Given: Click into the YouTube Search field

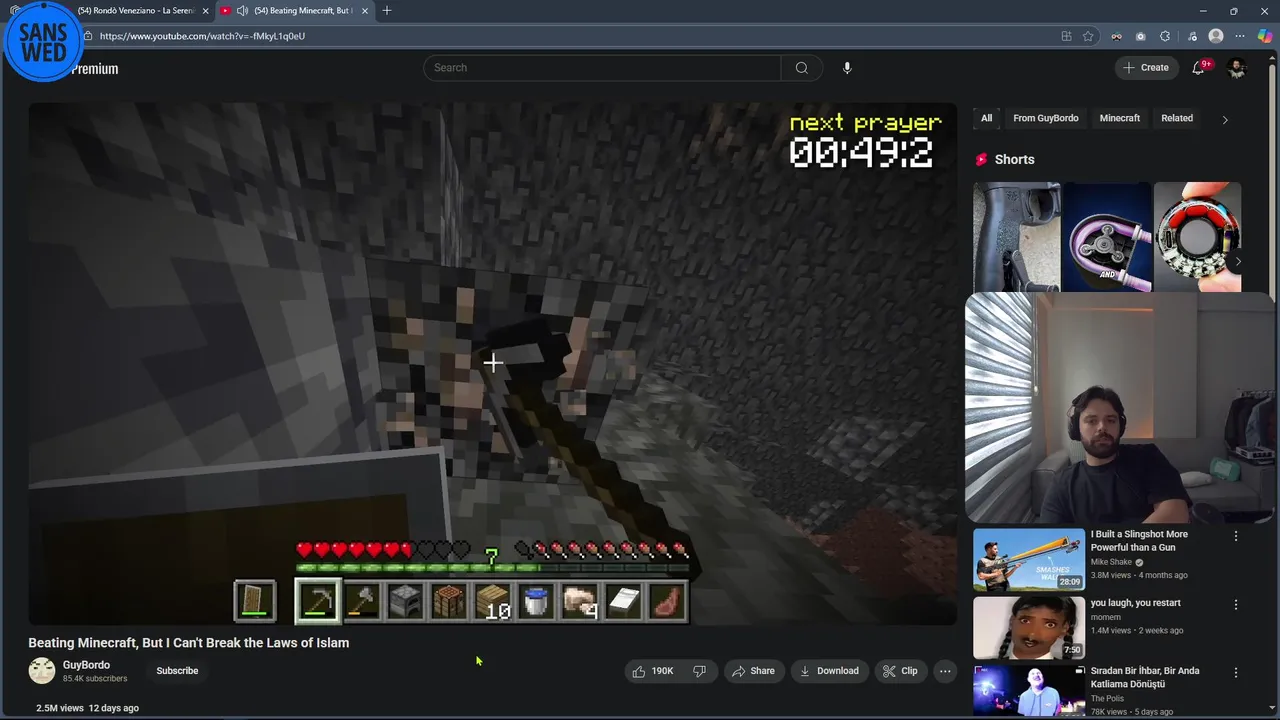Looking at the screenshot, I should tap(602, 68).
